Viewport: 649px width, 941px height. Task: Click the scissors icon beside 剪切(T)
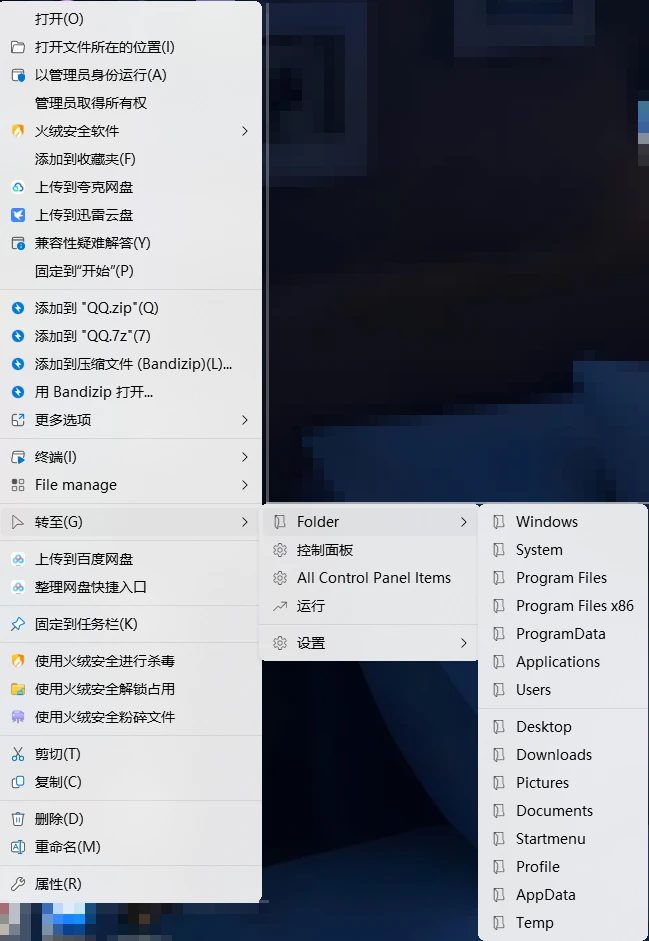tap(18, 754)
